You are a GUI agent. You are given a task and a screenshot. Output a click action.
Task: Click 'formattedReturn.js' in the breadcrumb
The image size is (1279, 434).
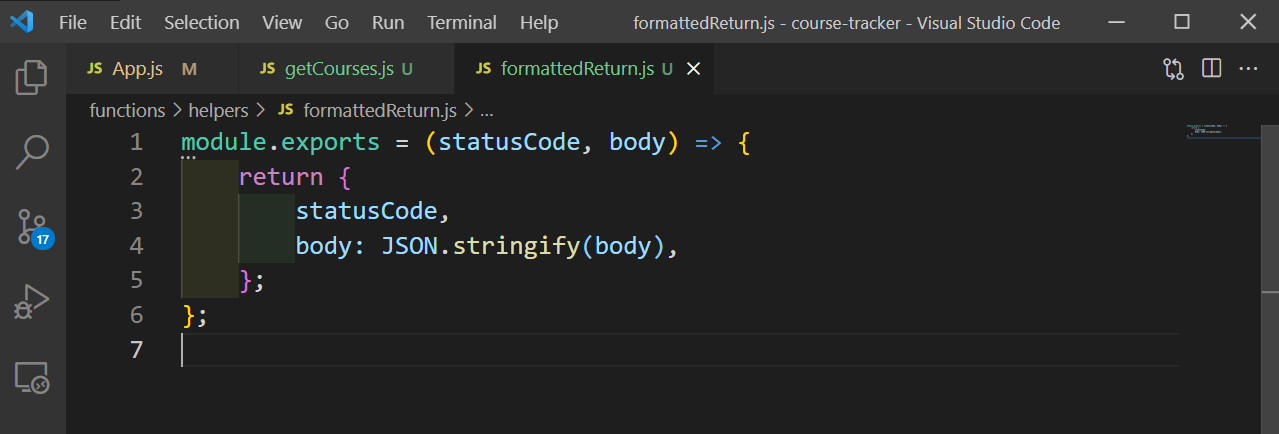coord(379,110)
